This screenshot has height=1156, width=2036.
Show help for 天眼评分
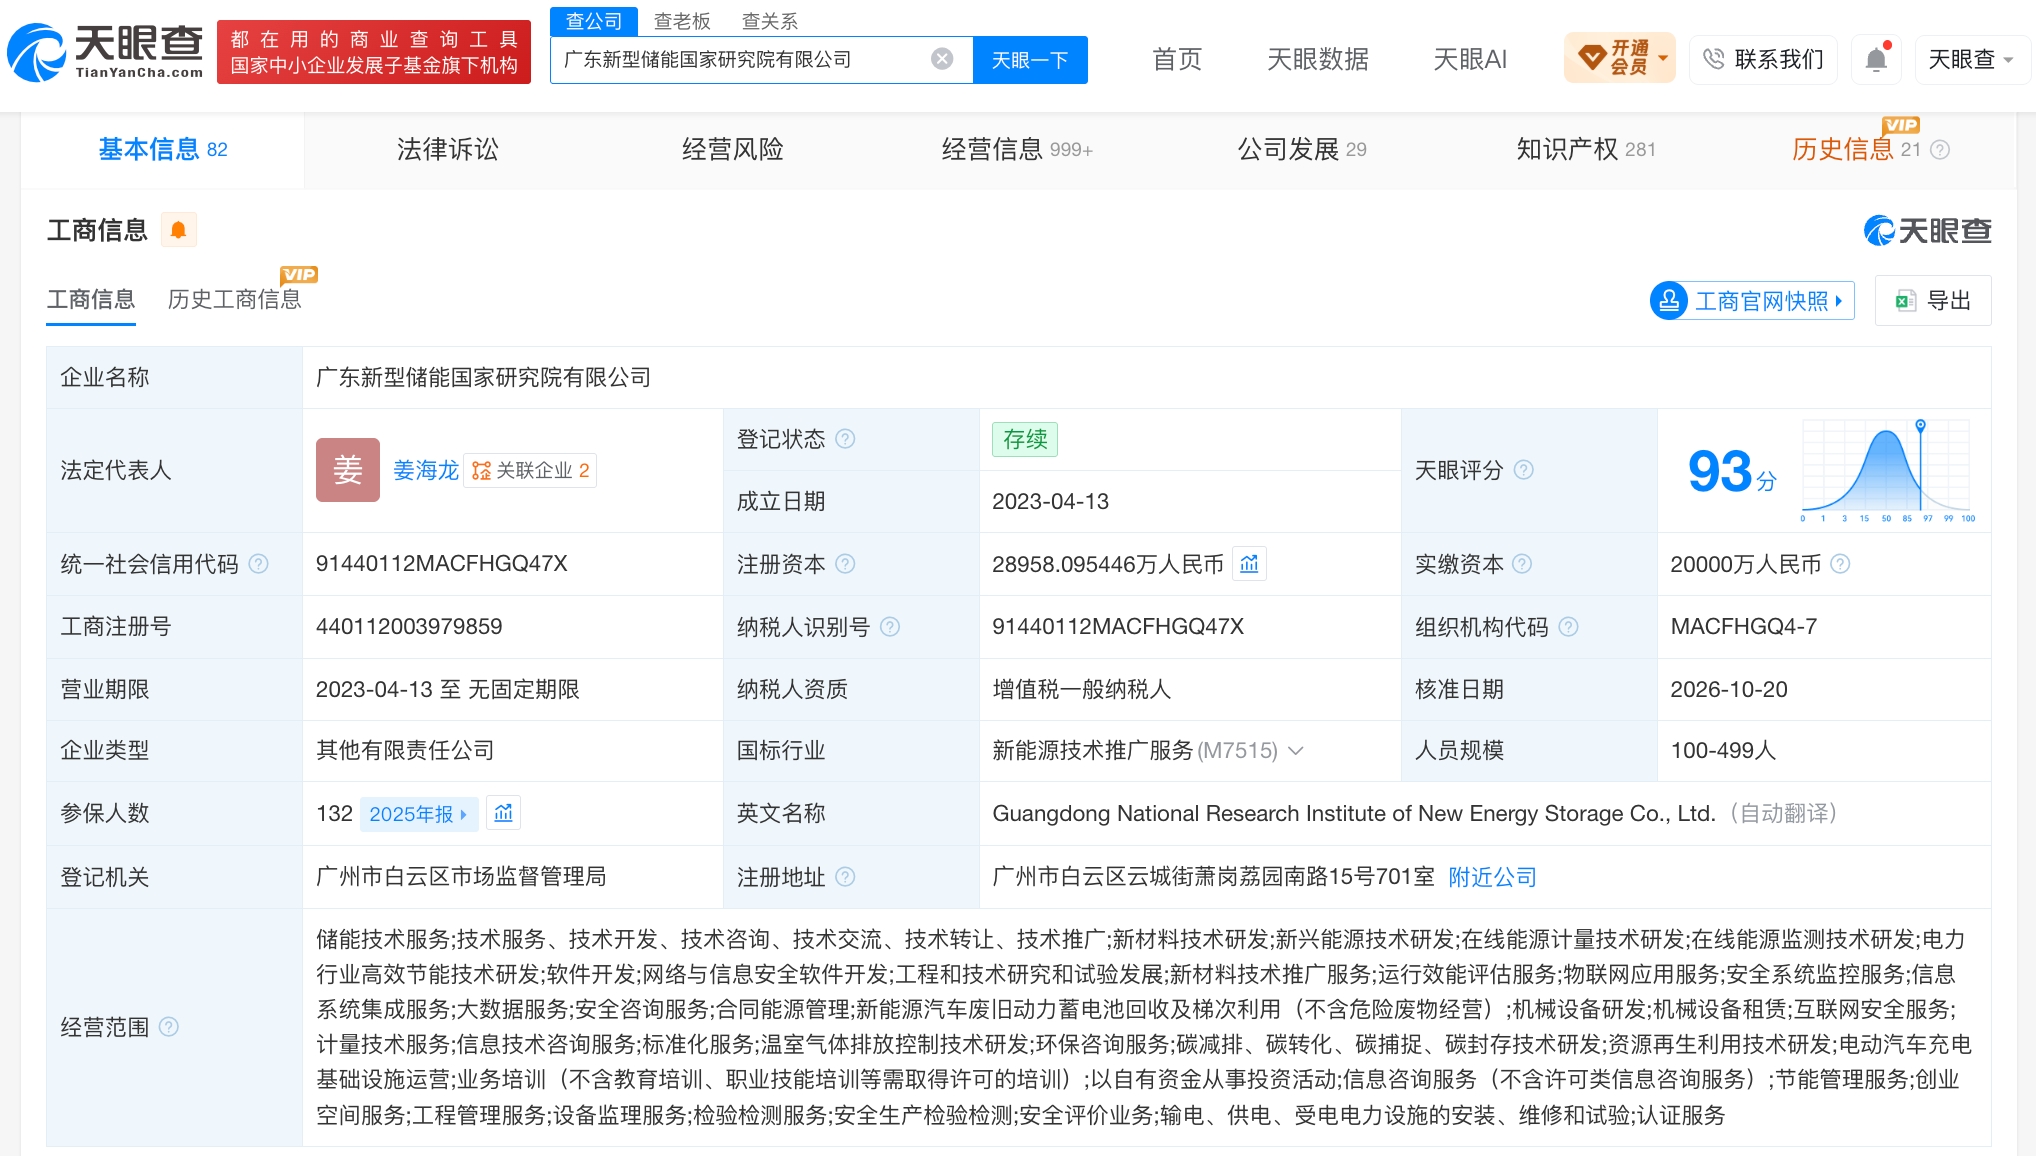pyautogui.click(x=1524, y=470)
